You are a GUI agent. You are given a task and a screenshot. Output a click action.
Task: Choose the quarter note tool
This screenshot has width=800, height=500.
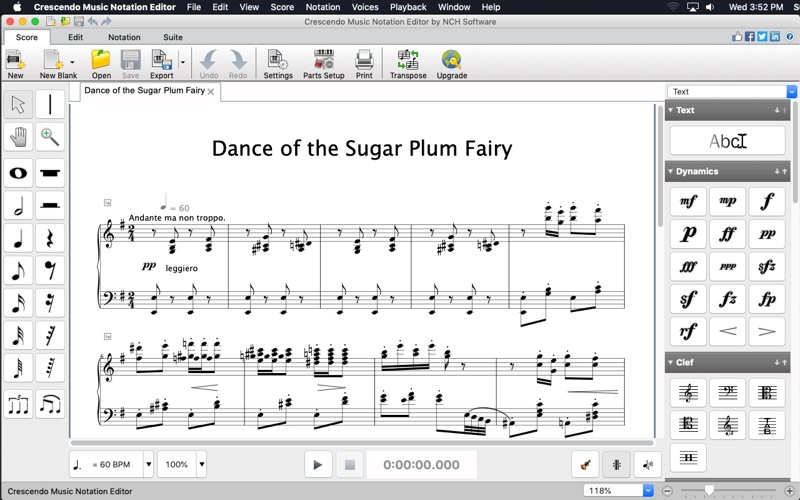point(18,238)
